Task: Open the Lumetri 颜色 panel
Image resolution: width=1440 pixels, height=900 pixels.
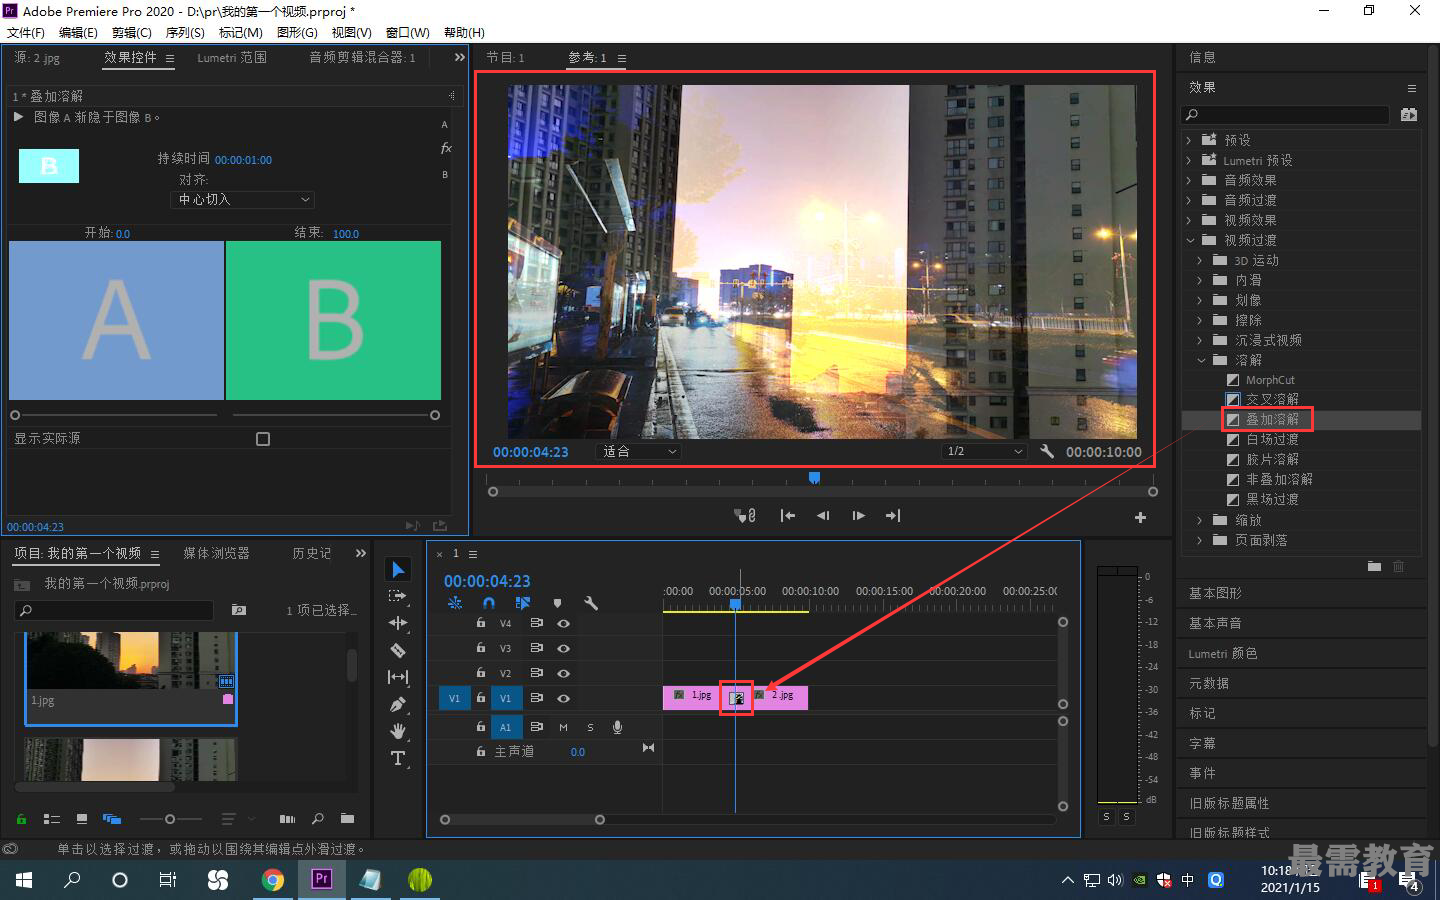Action: [1223, 653]
